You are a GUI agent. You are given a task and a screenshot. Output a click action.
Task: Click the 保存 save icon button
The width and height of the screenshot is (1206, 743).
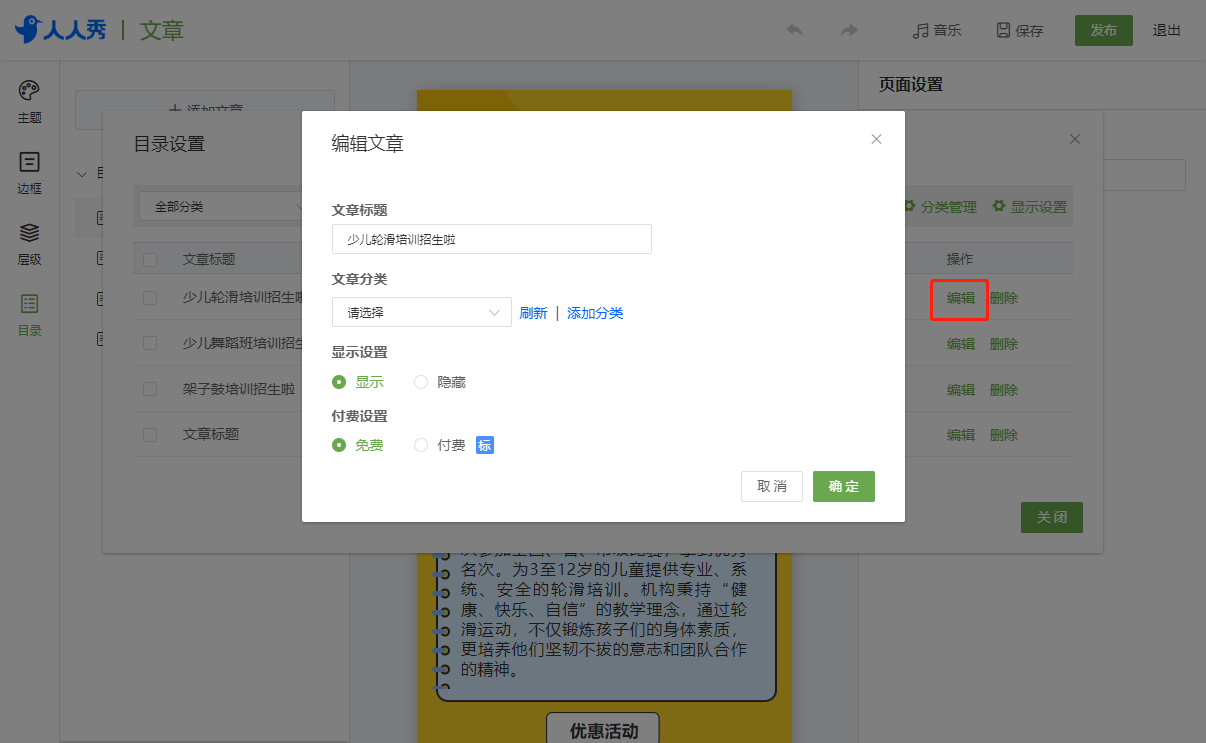tap(1020, 30)
